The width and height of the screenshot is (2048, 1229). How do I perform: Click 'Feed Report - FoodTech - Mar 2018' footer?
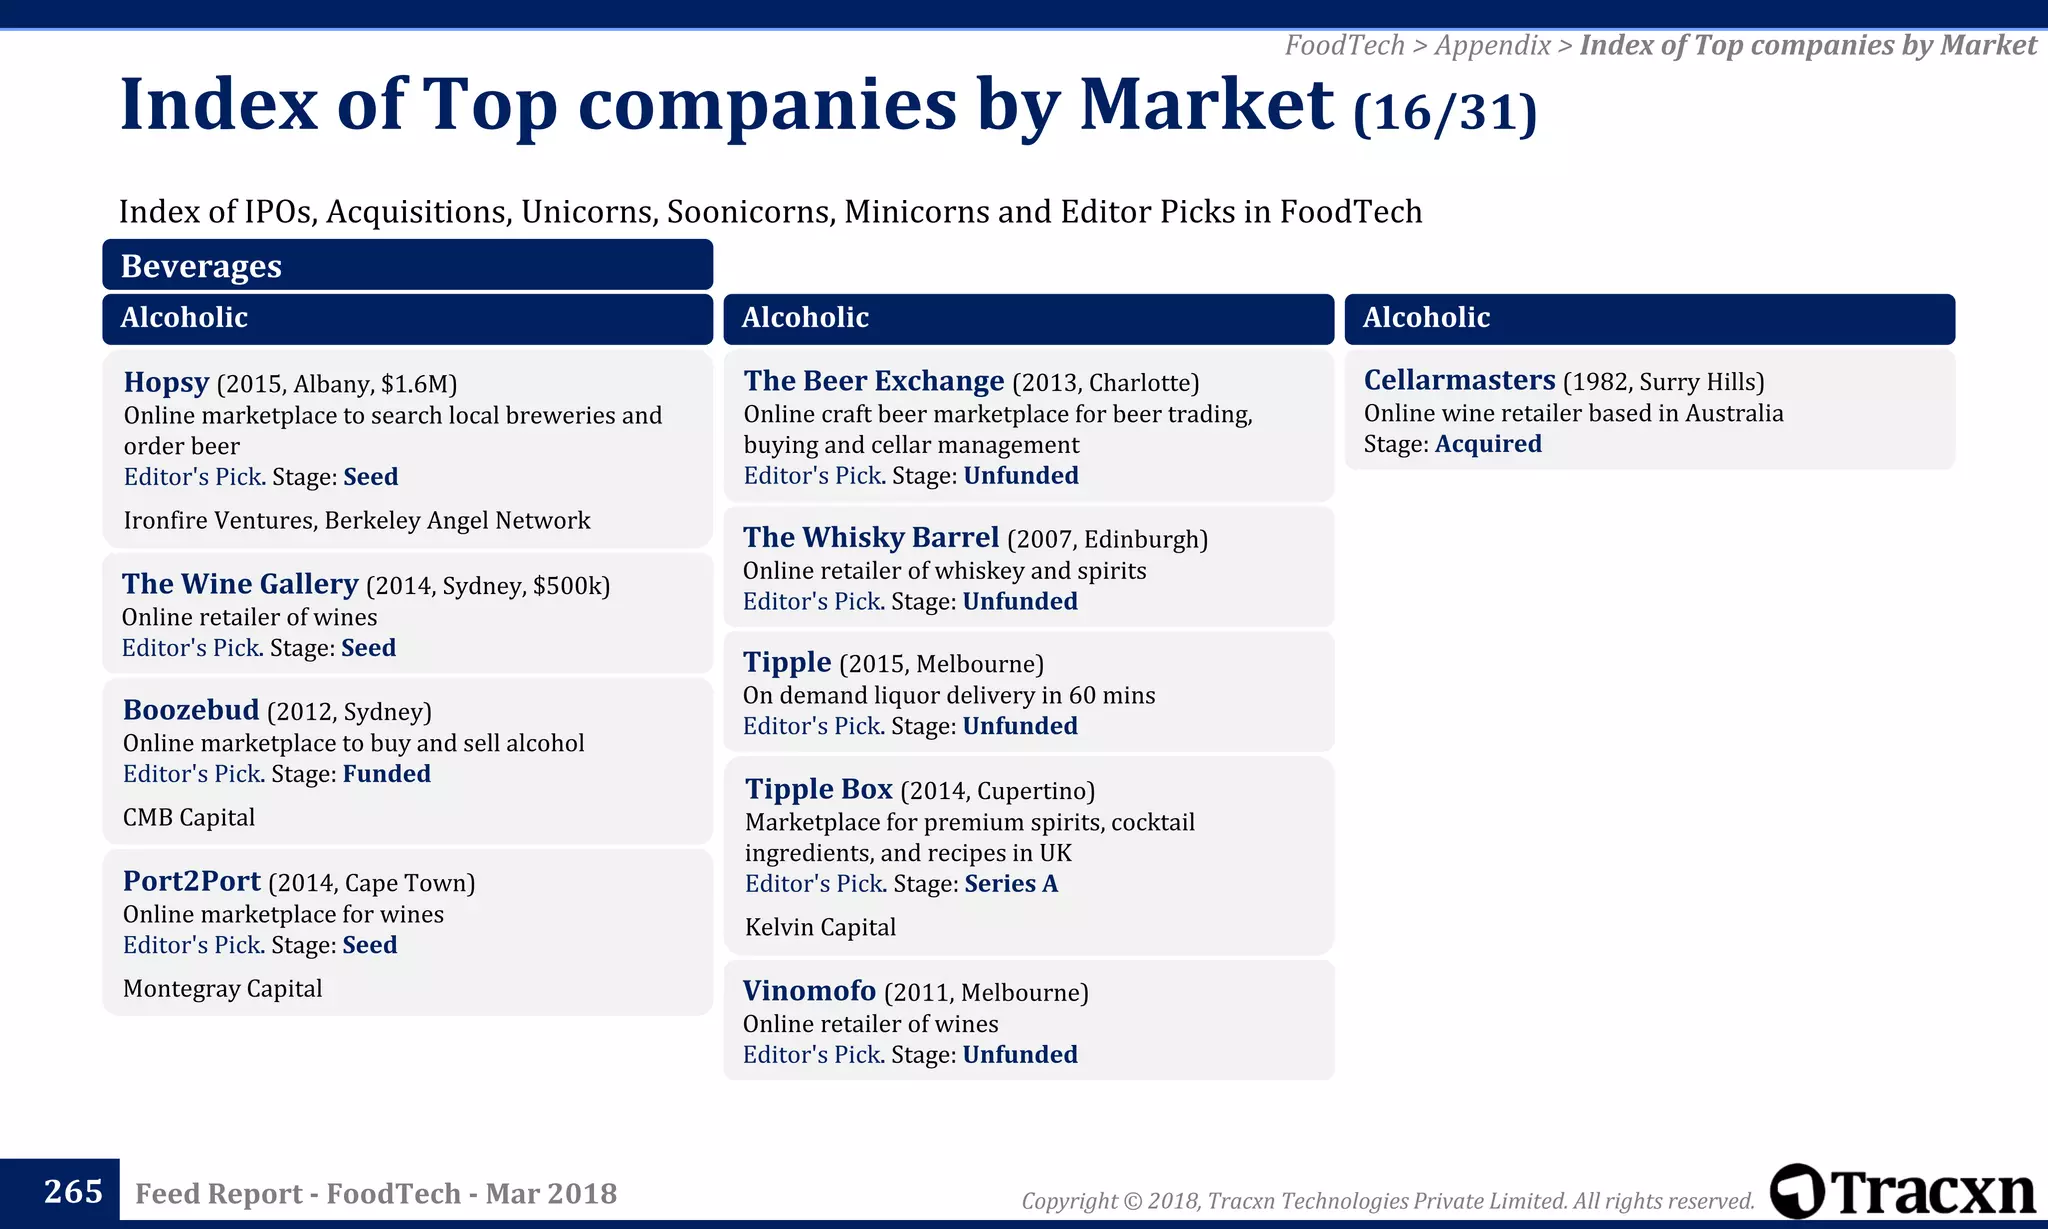376,1194
